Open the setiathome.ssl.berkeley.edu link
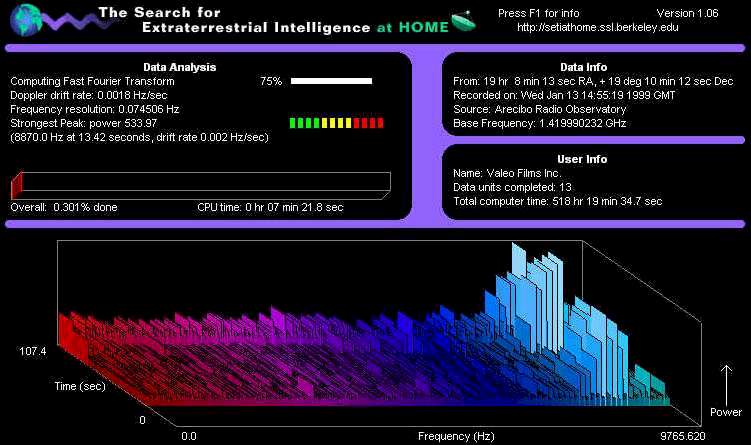This screenshot has width=751, height=445. pyautogui.click(x=598, y=27)
